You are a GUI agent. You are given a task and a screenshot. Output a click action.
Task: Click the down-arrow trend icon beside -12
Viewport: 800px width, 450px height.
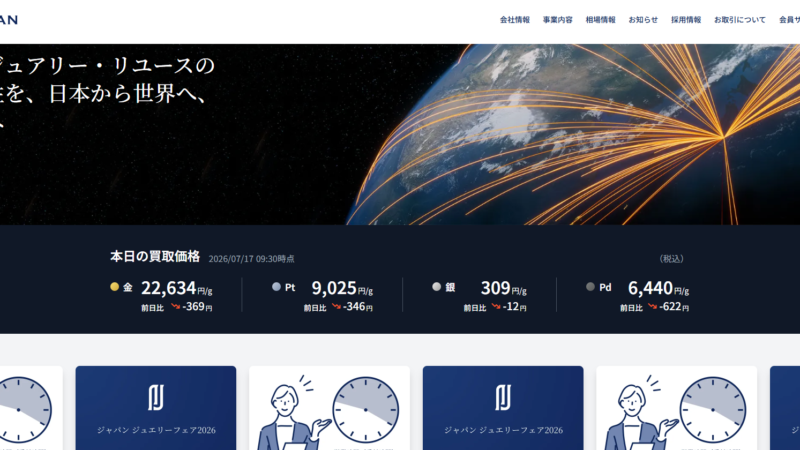(x=496, y=306)
